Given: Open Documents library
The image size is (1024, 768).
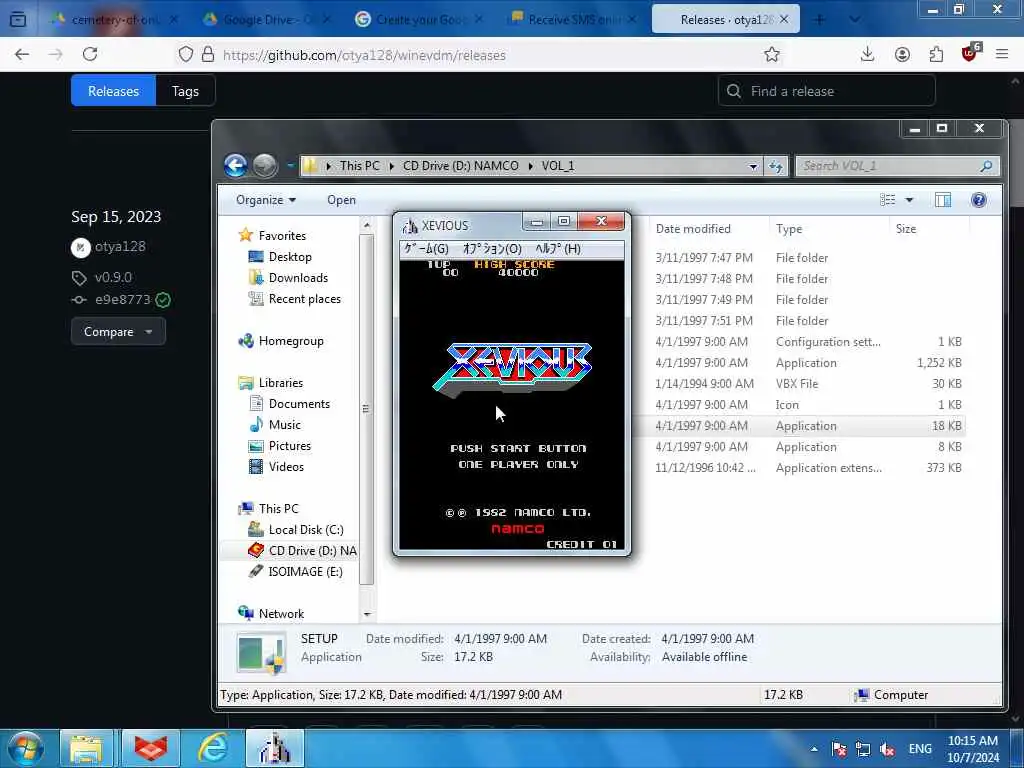Looking at the screenshot, I should 299,404.
